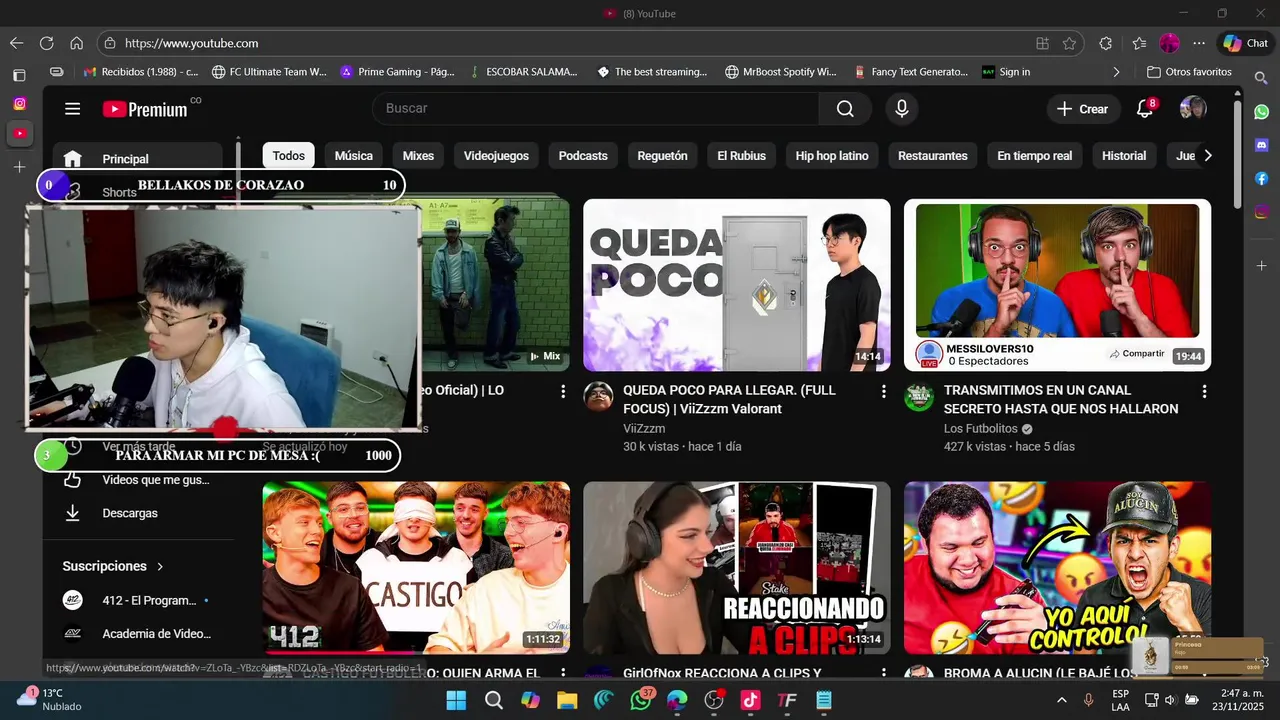Open the Facebook icon in the Edge sidebar
The image size is (1280, 720).
click(1261, 178)
